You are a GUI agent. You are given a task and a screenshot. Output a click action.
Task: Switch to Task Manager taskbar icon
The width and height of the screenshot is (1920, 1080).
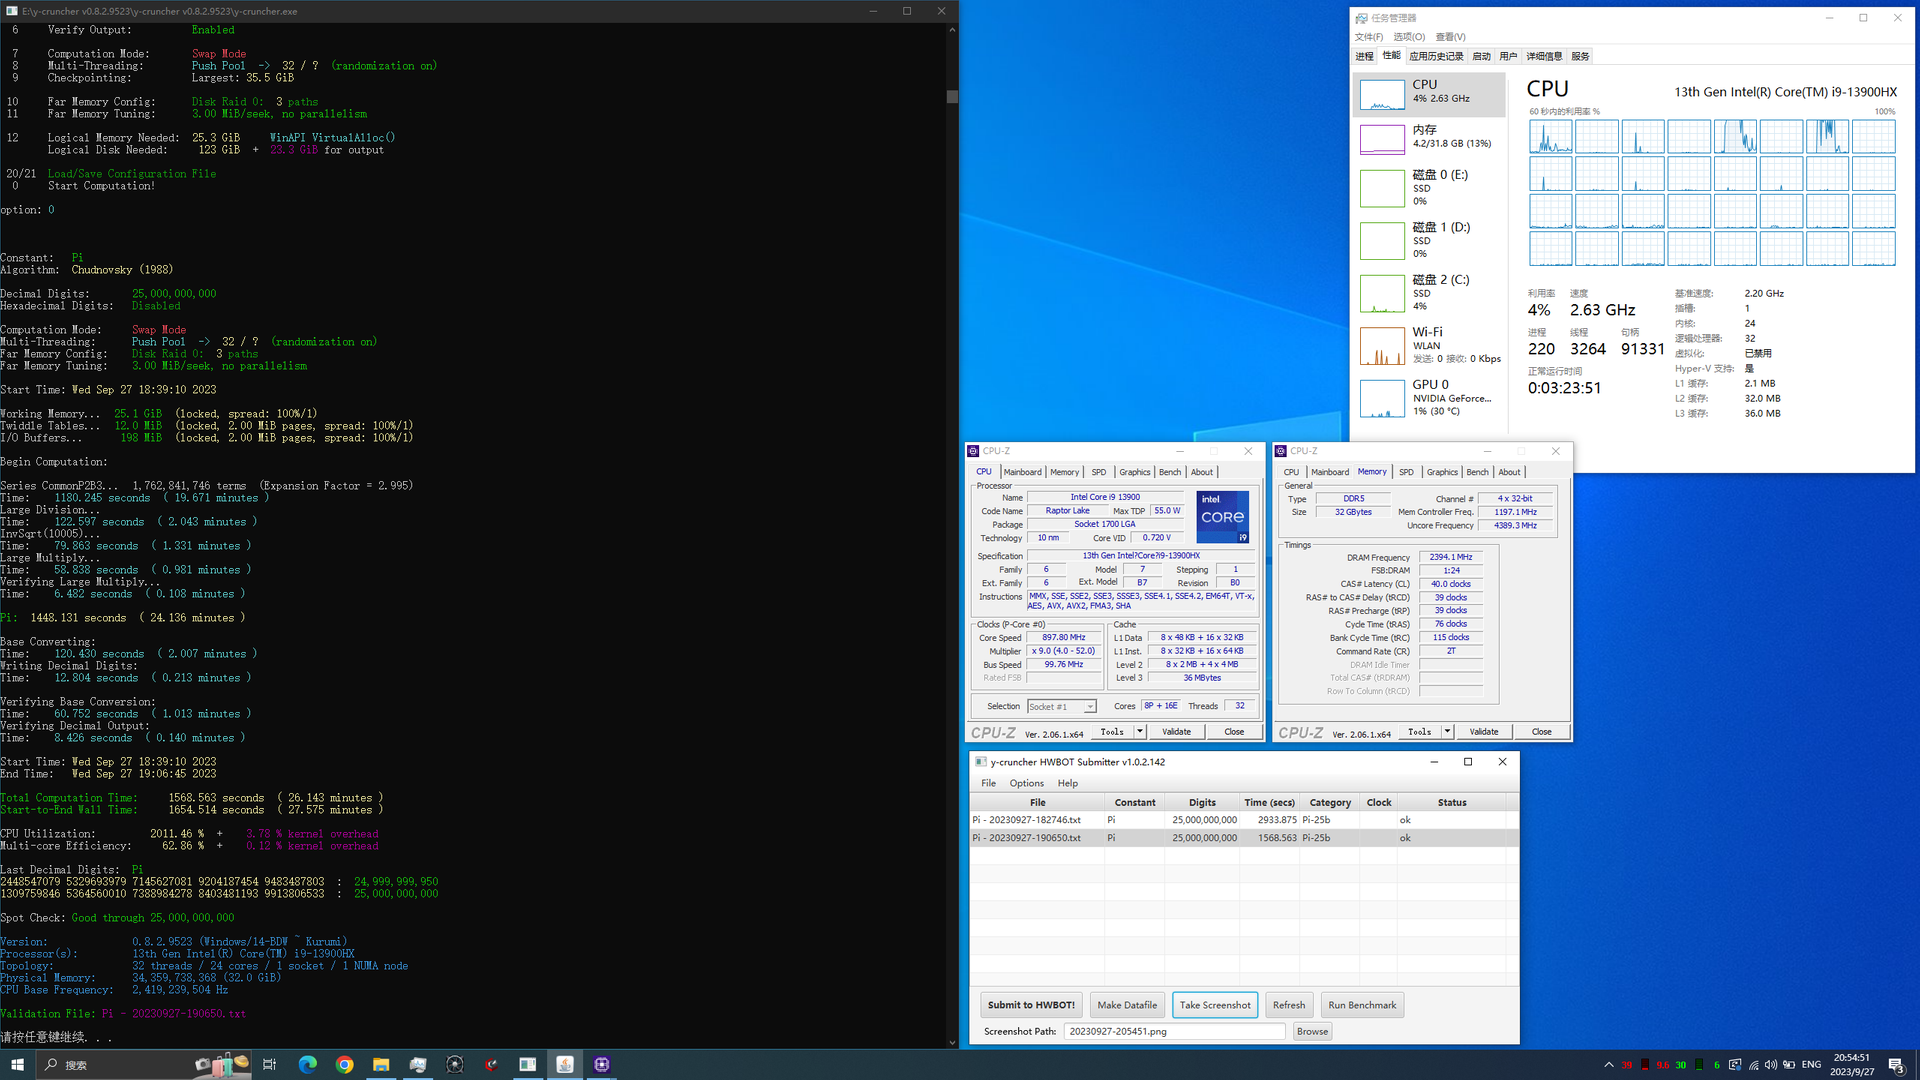[x=418, y=1064]
